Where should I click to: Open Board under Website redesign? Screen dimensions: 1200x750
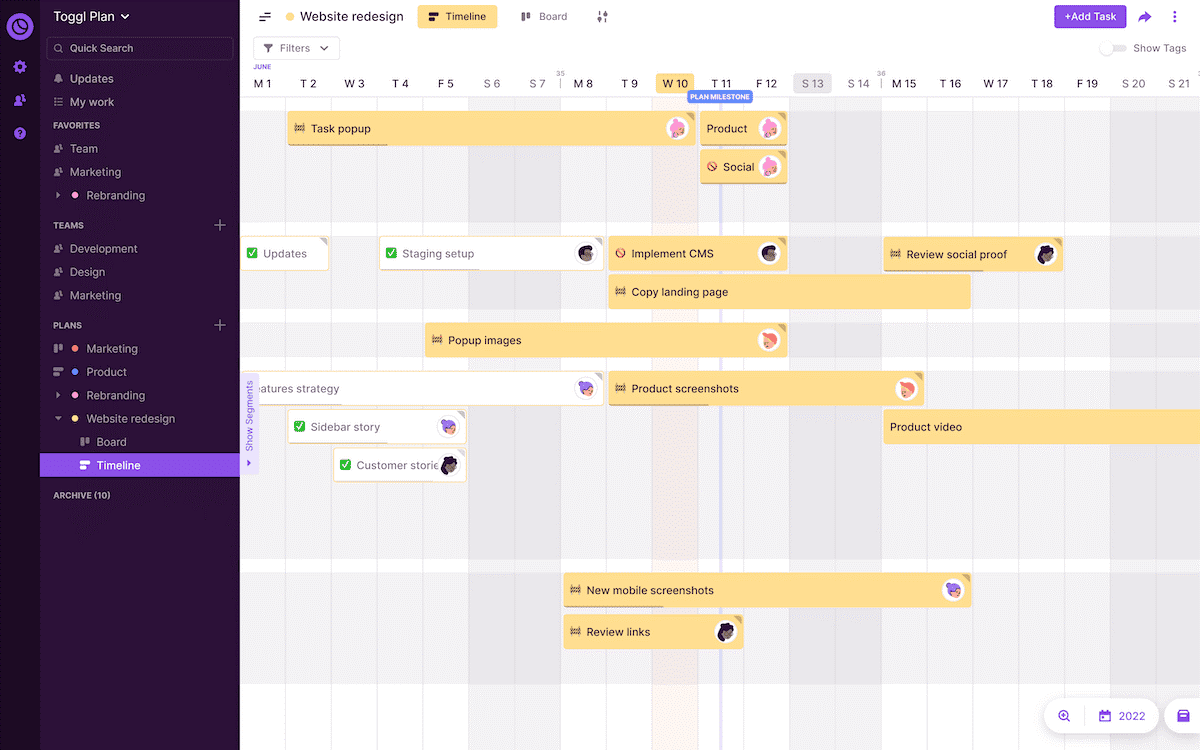pos(112,442)
